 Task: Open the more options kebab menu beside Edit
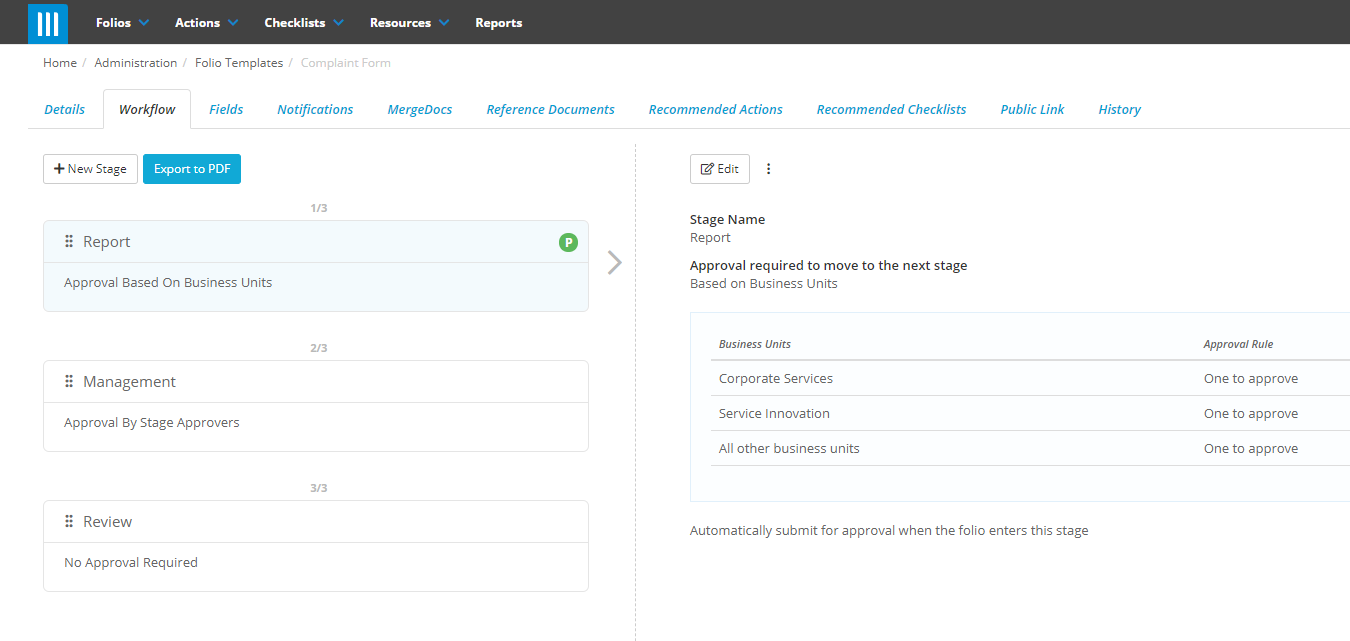pos(768,168)
